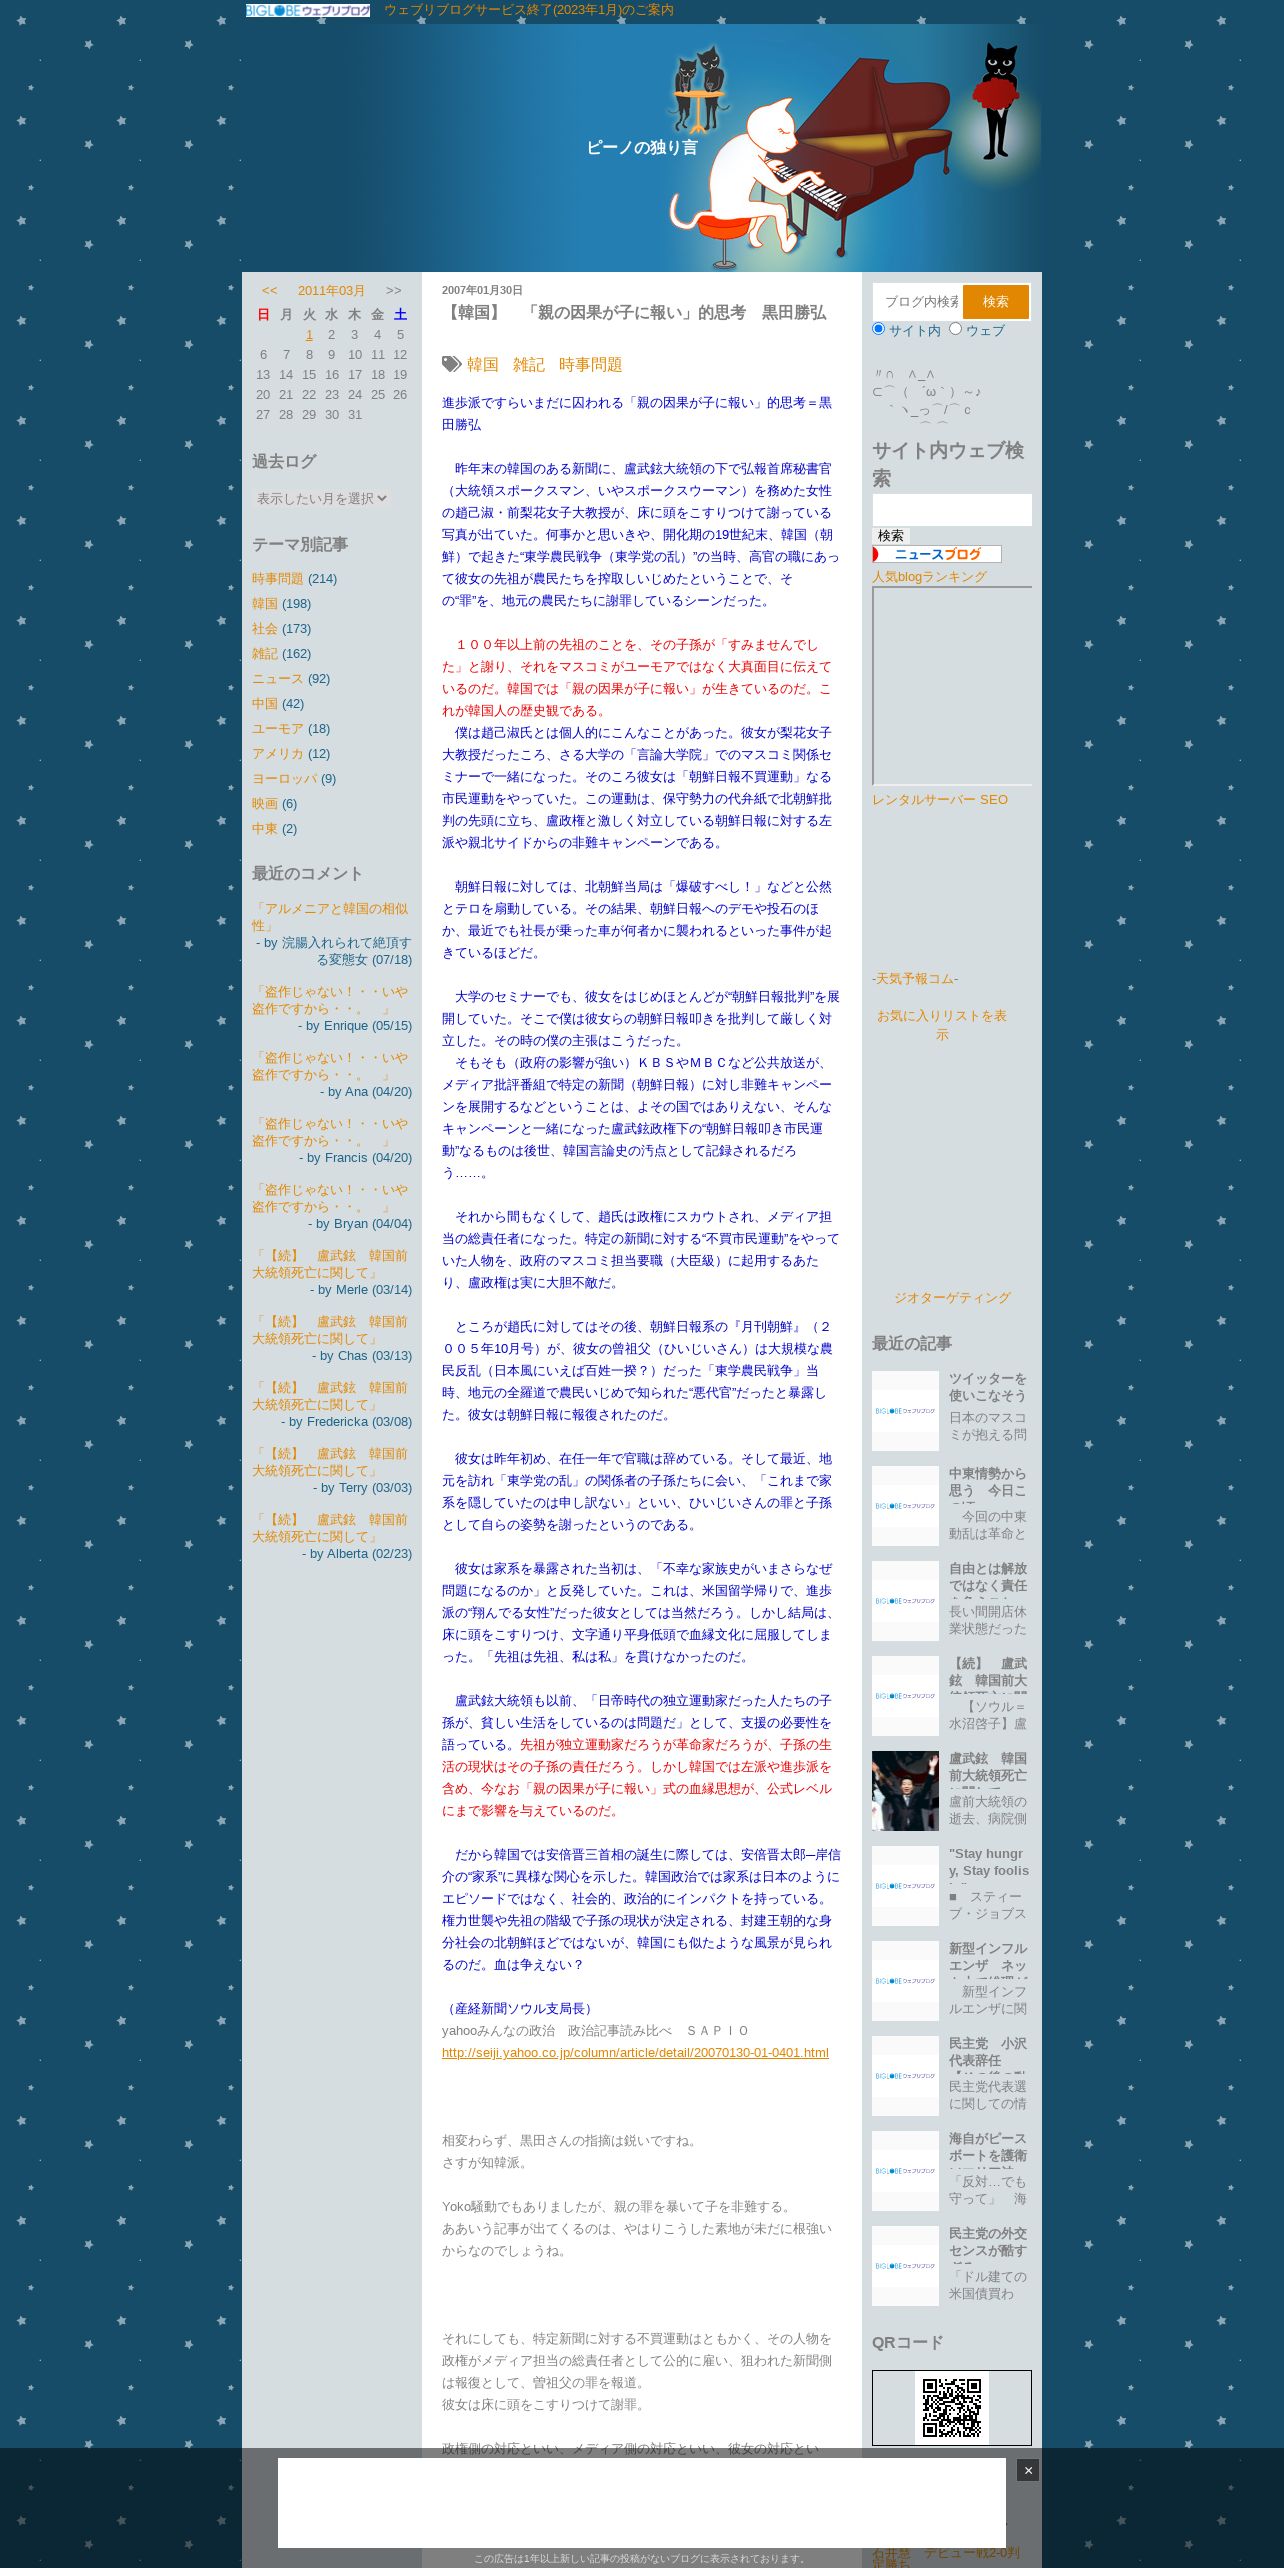
Task: Focus the サイト内ウェブ検索 text box
Action: point(952,510)
